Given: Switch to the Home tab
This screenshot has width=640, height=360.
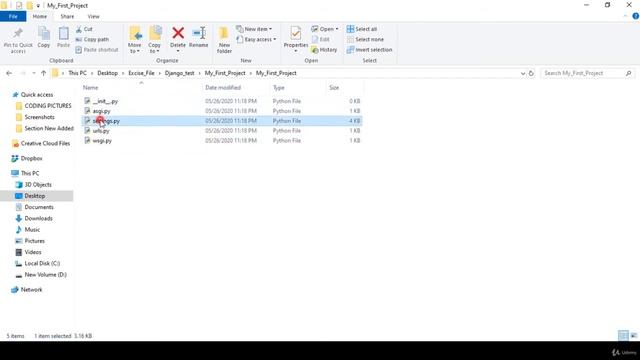Looking at the screenshot, I should point(40,16).
